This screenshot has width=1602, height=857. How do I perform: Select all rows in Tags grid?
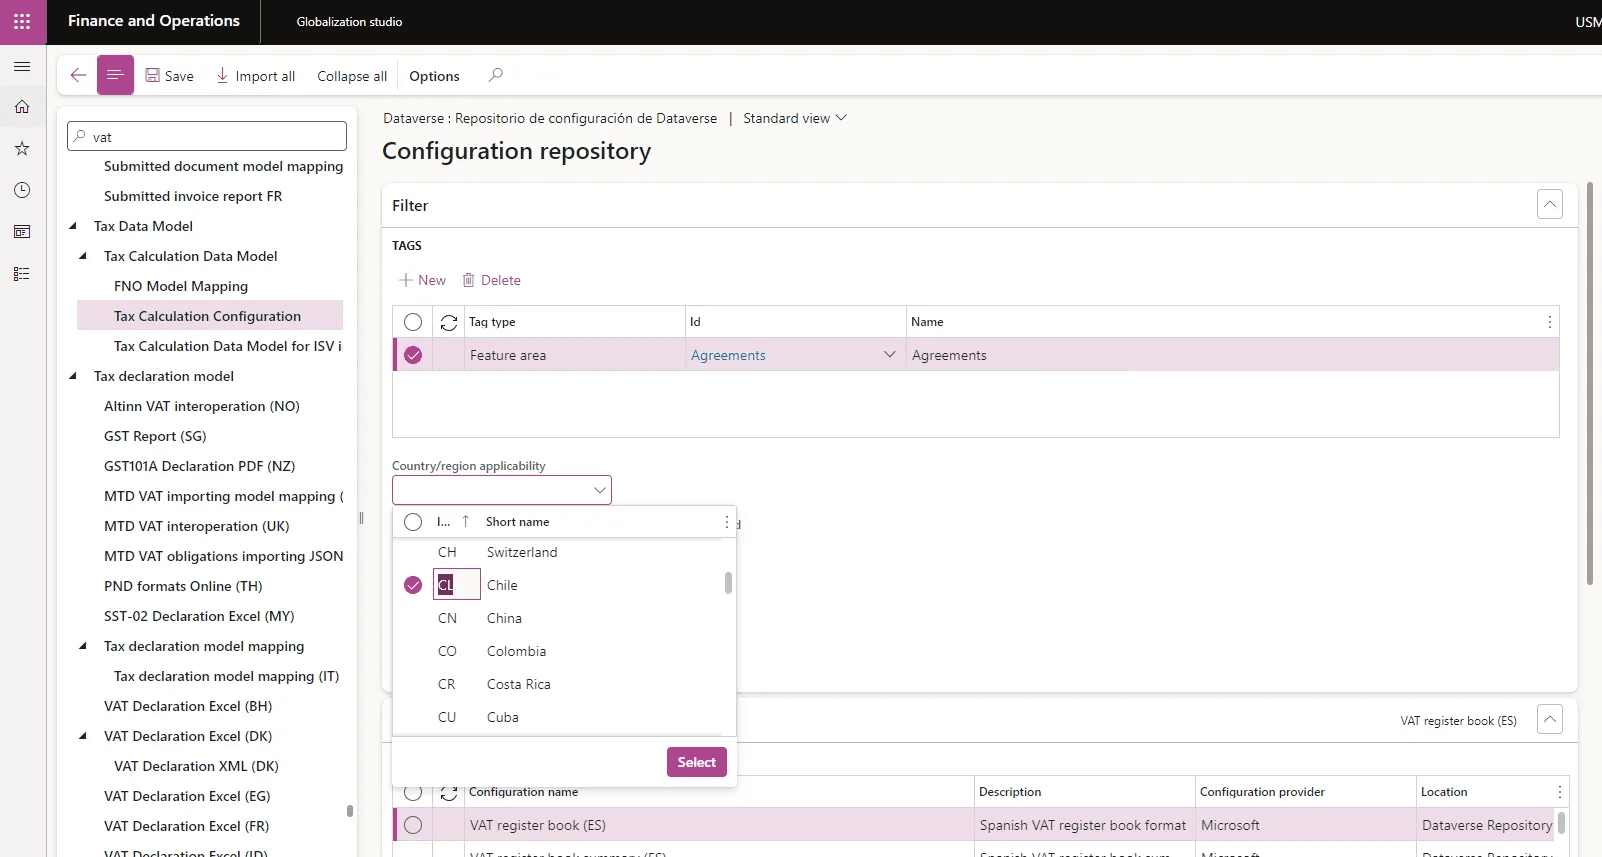click(413, 322)
